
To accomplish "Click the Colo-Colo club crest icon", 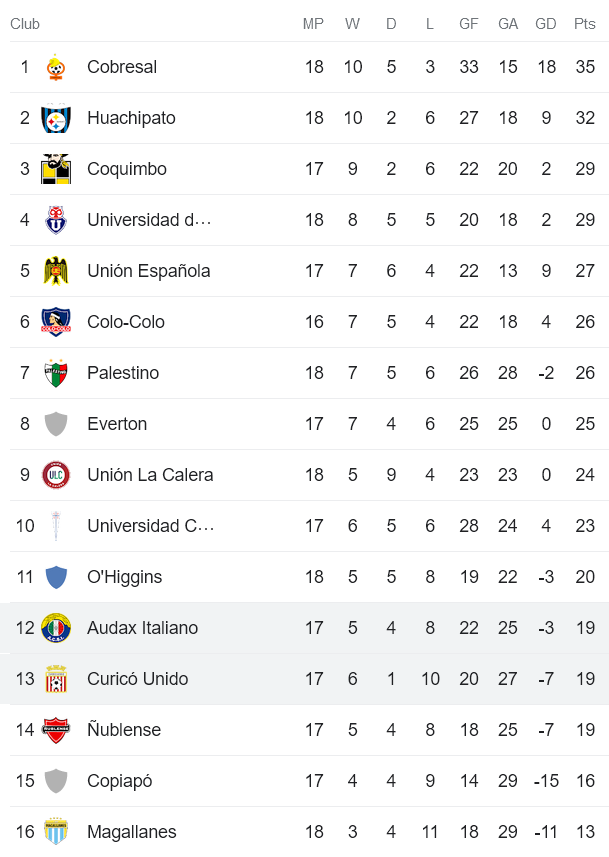I will tap(56, 323).
